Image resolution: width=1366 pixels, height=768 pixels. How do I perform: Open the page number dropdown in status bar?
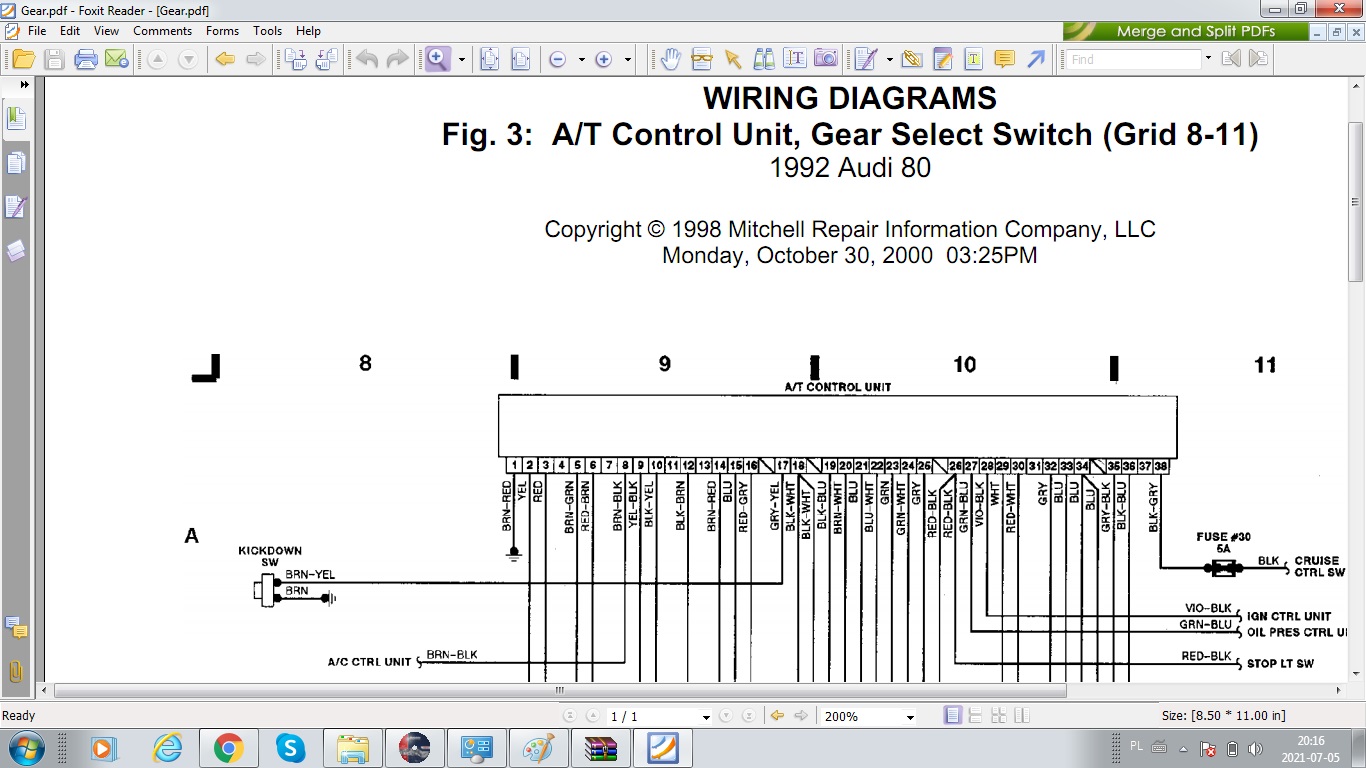(x=706, y=717)
